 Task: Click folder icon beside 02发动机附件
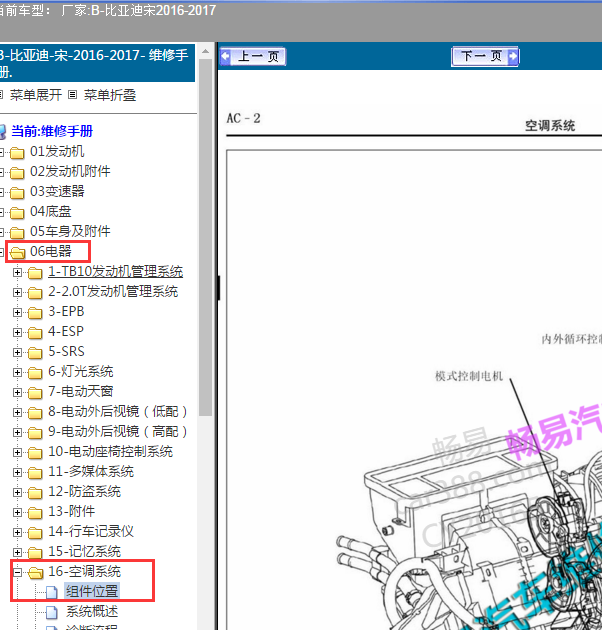[17, 173]
